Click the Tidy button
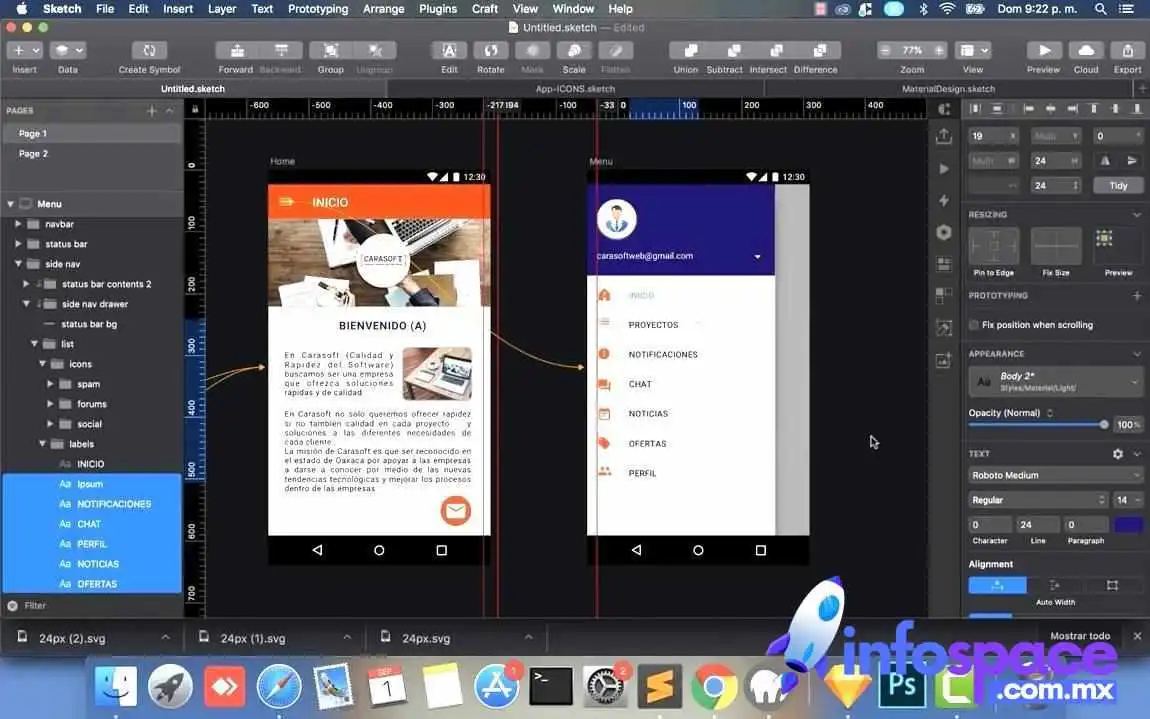The width and height of the screenshot is (1150, 719). coord(1118,186)
